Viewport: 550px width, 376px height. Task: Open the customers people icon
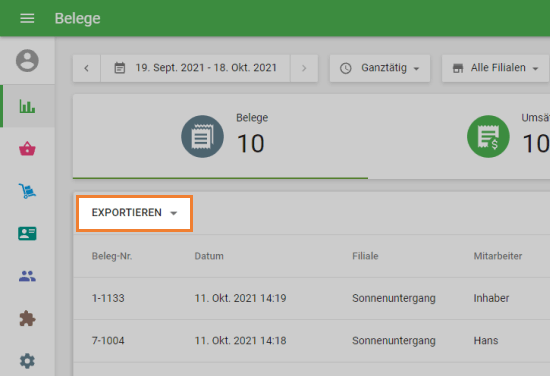pos(27,276)
